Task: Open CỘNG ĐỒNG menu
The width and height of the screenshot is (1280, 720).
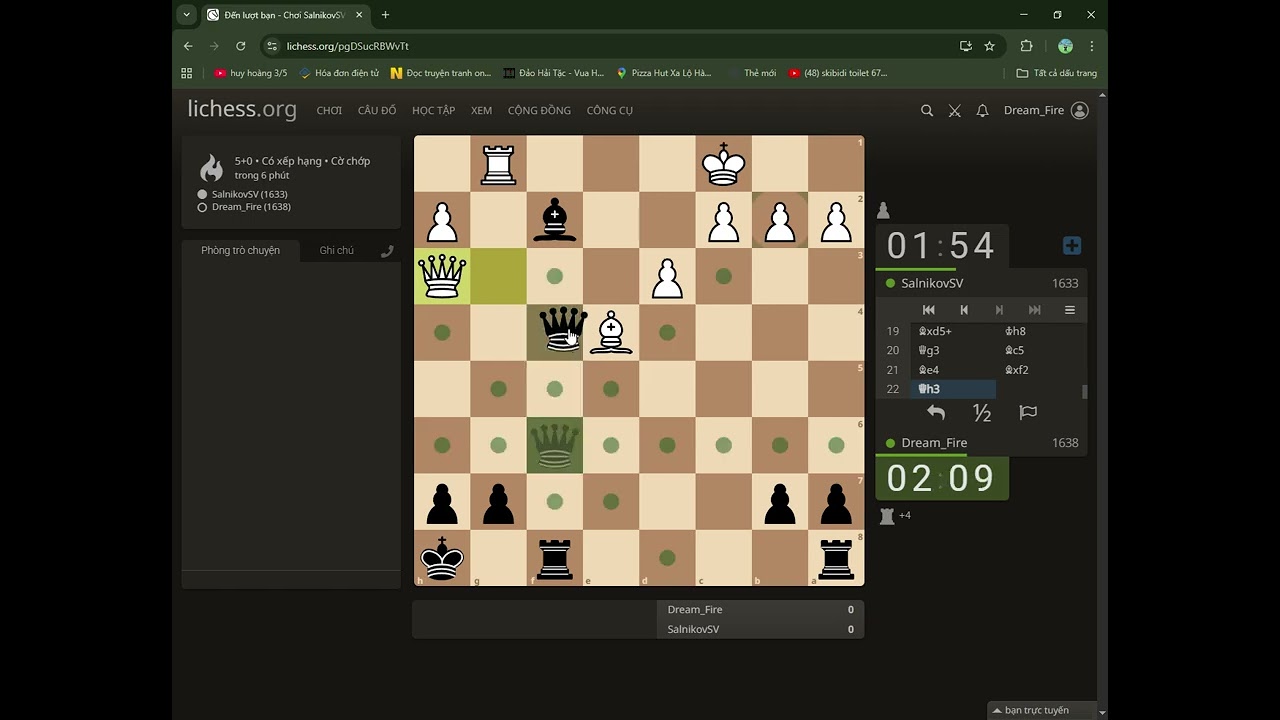Action: tap(539, 111)
